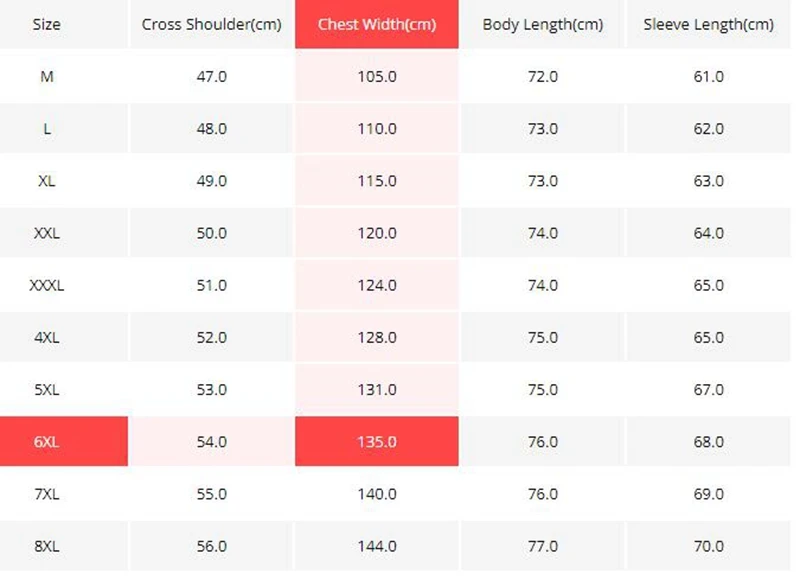Click the Size column header
Screen dimensions: 800x580
coord(47,24)
